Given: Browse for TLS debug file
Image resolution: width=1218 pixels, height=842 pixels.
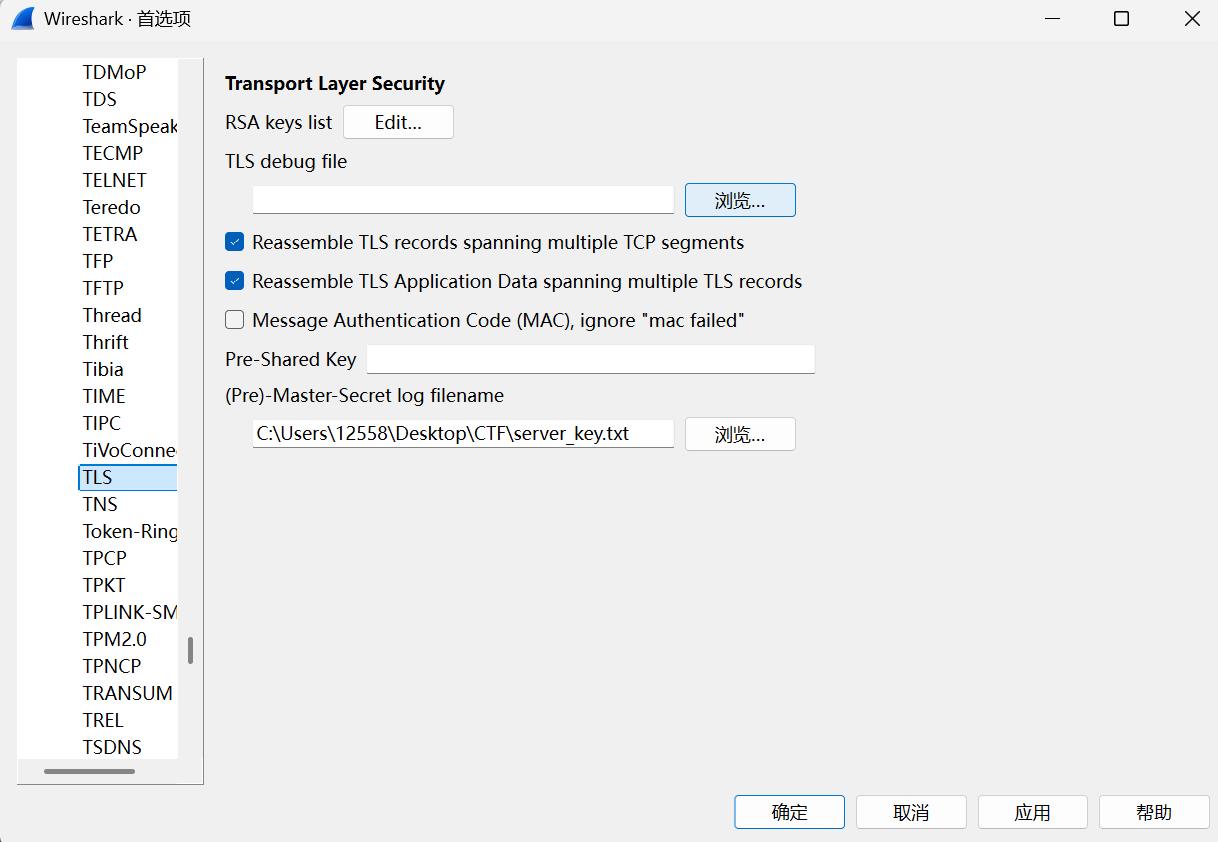Looking at the screenshot, I should click(740, 200).
